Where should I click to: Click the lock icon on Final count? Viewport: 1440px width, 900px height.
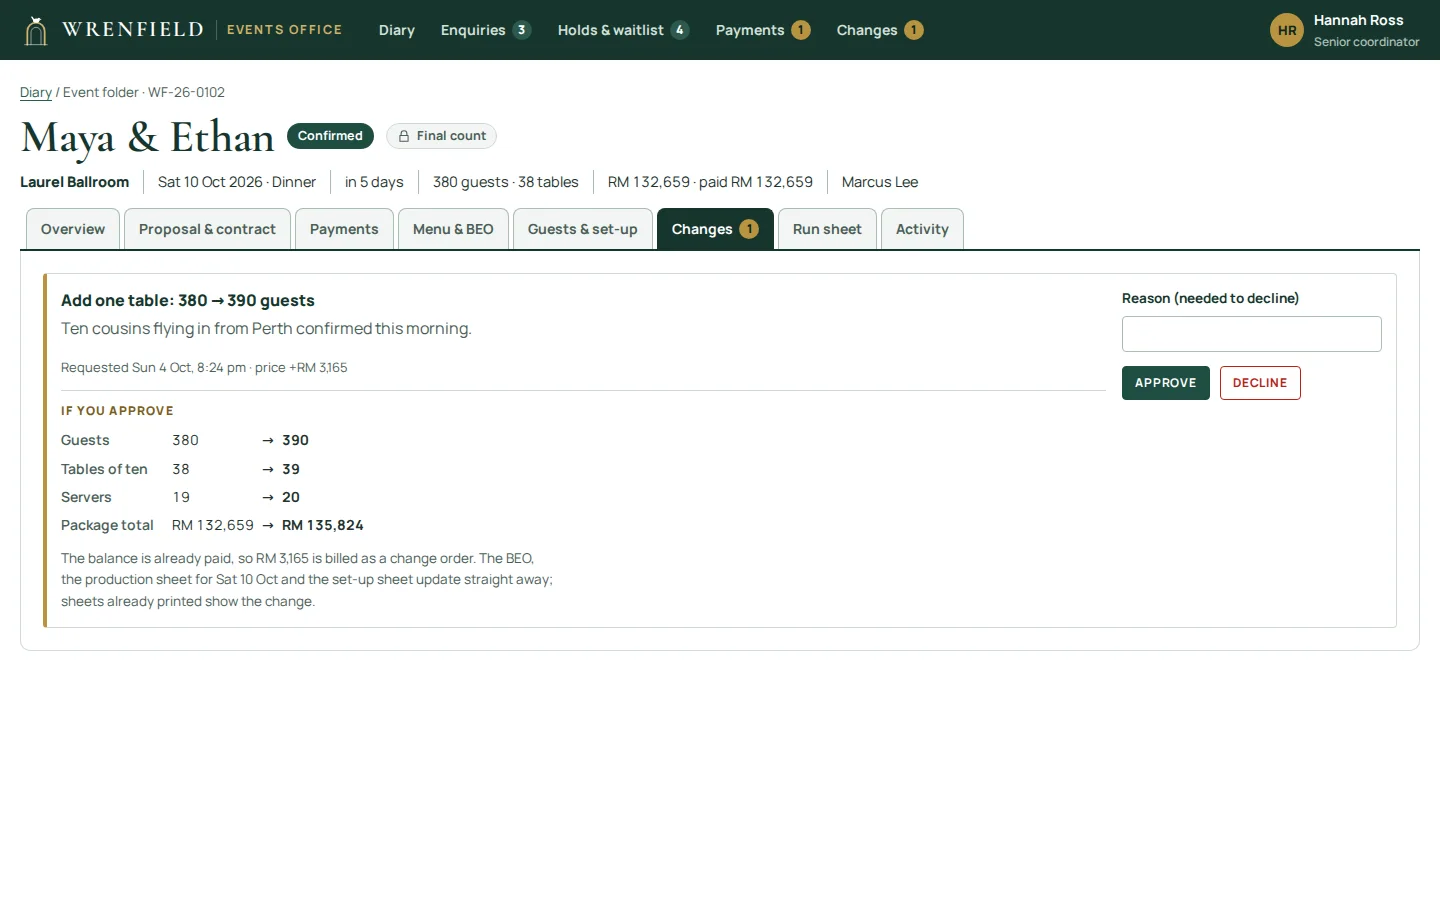coord(404,136)
